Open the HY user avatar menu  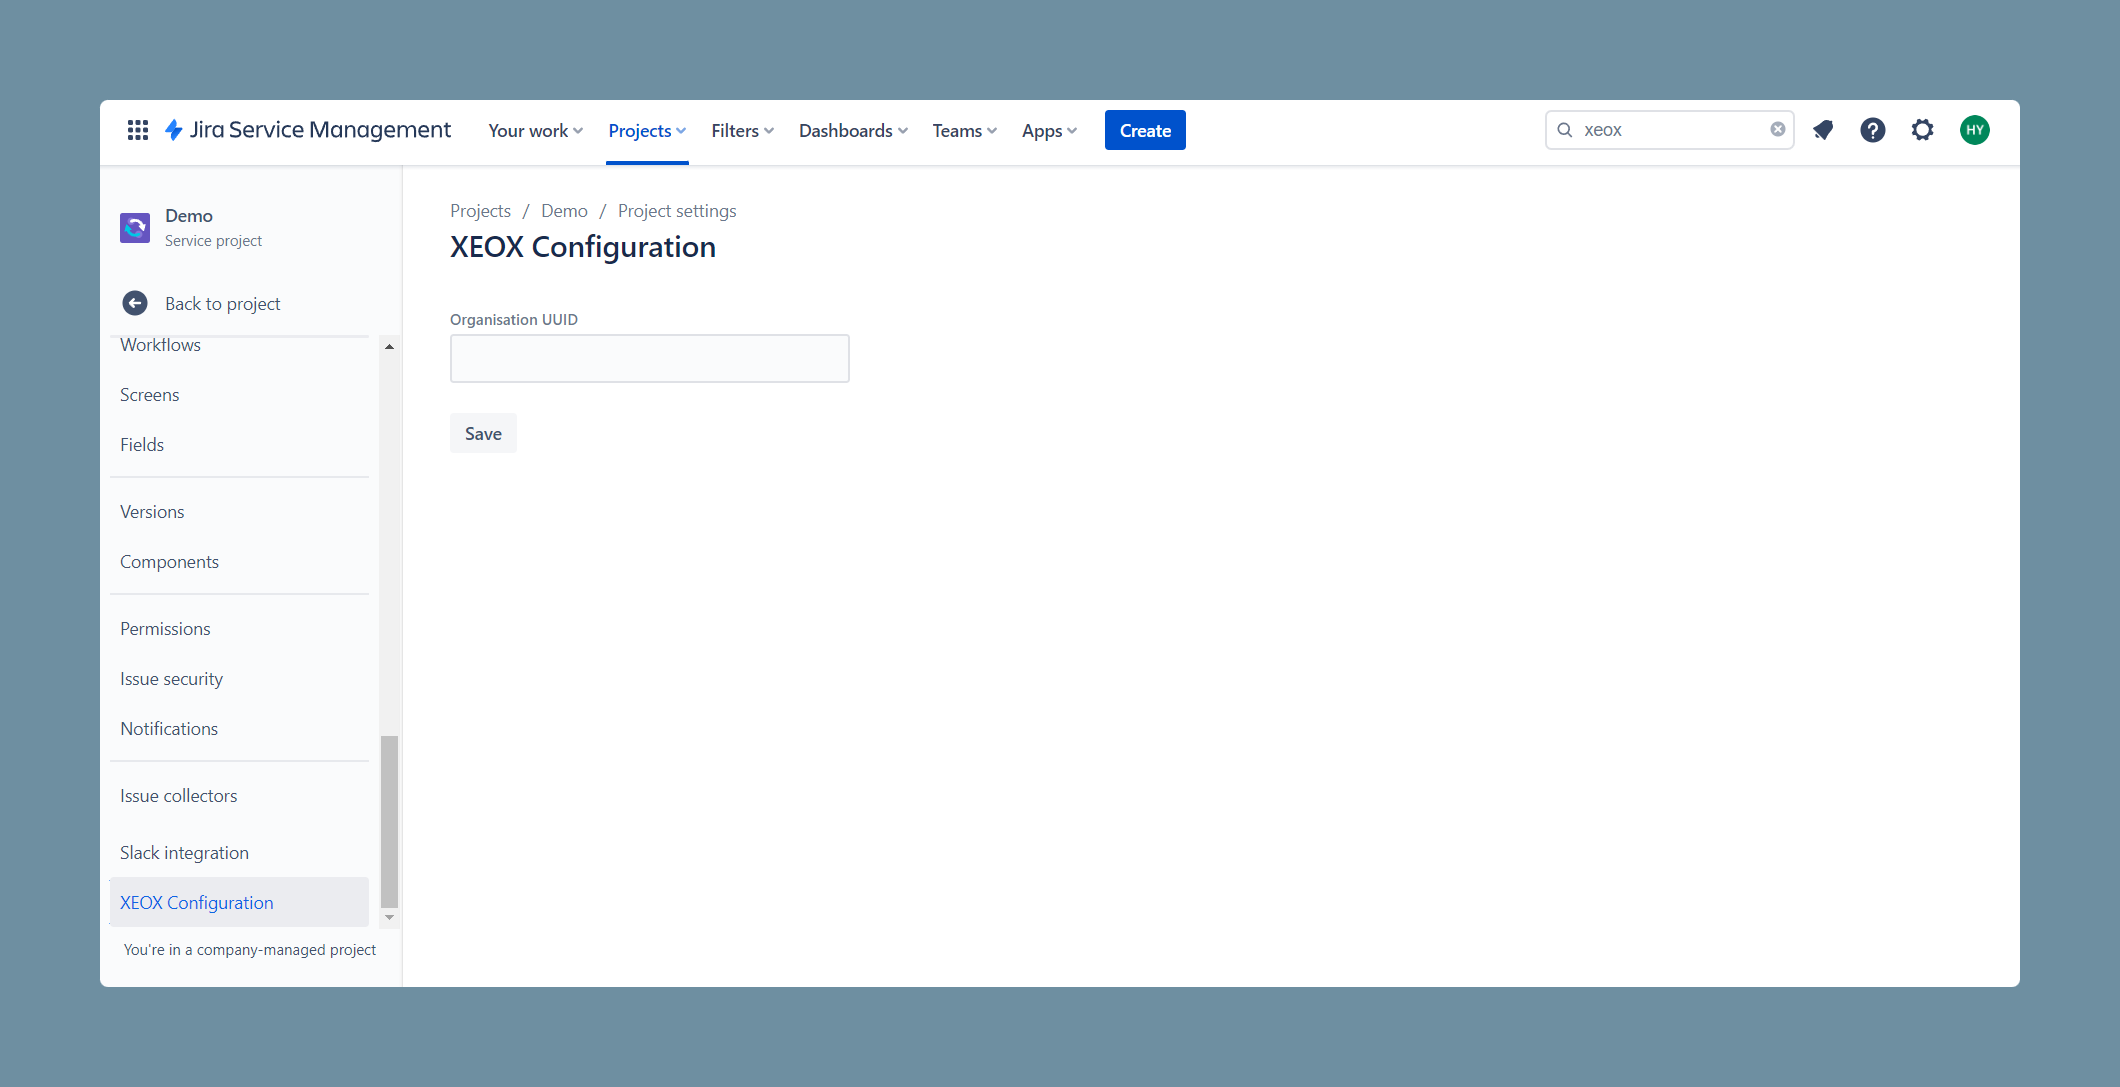(x=1975, y=130)
